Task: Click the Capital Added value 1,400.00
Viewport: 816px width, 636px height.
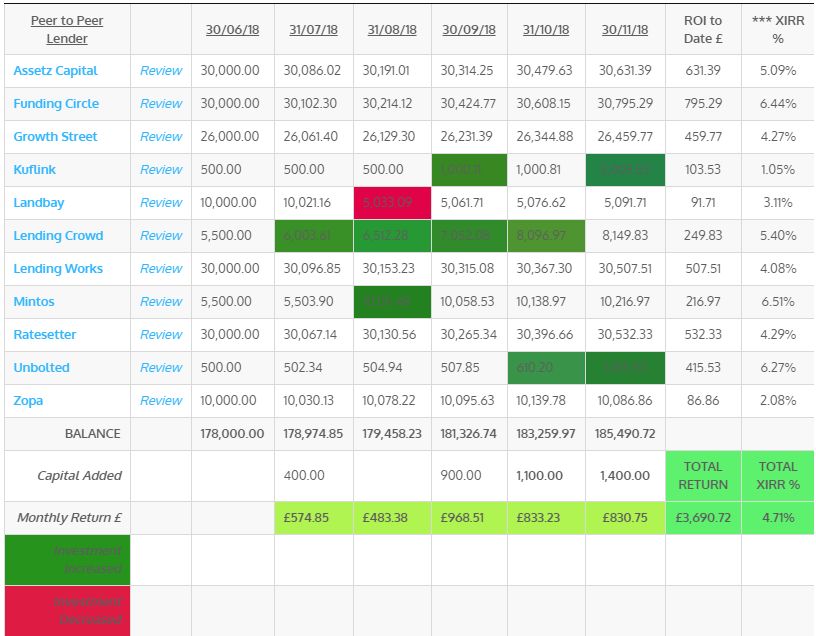Action: (625, 476)
